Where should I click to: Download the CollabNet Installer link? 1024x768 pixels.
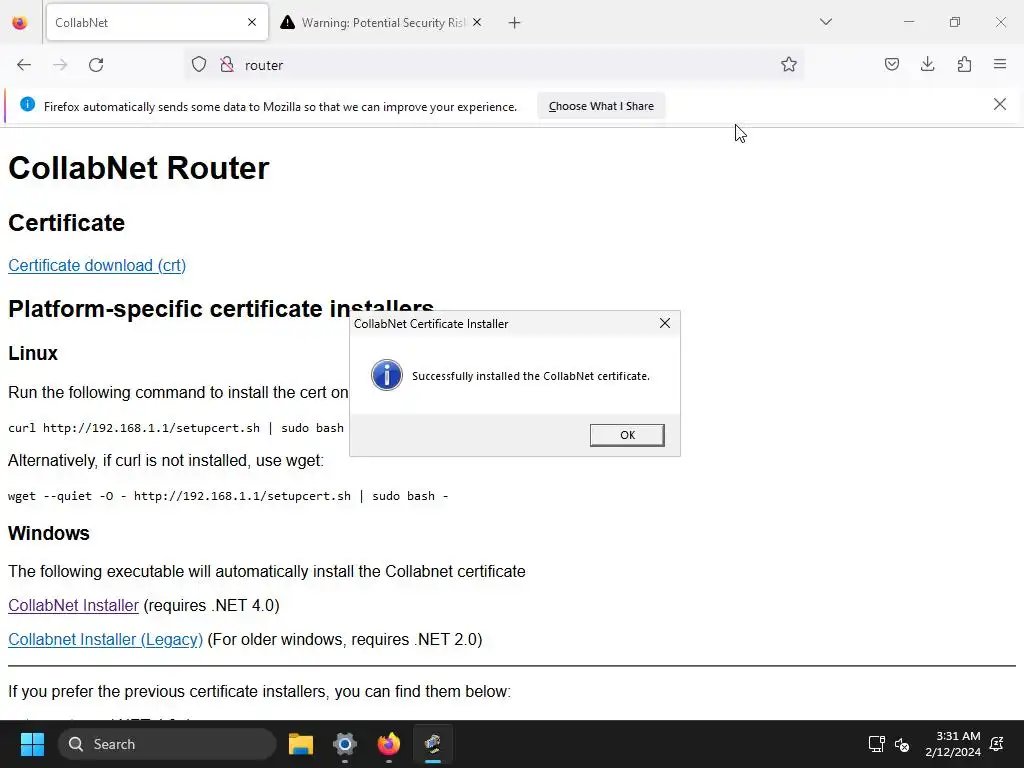tap(73, 605)
